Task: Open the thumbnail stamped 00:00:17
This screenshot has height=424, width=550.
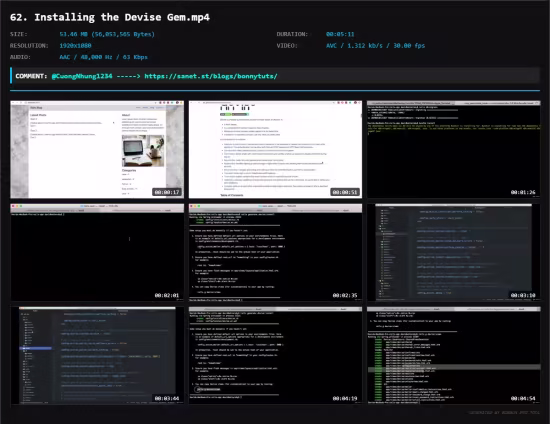Action: (97, 149)
